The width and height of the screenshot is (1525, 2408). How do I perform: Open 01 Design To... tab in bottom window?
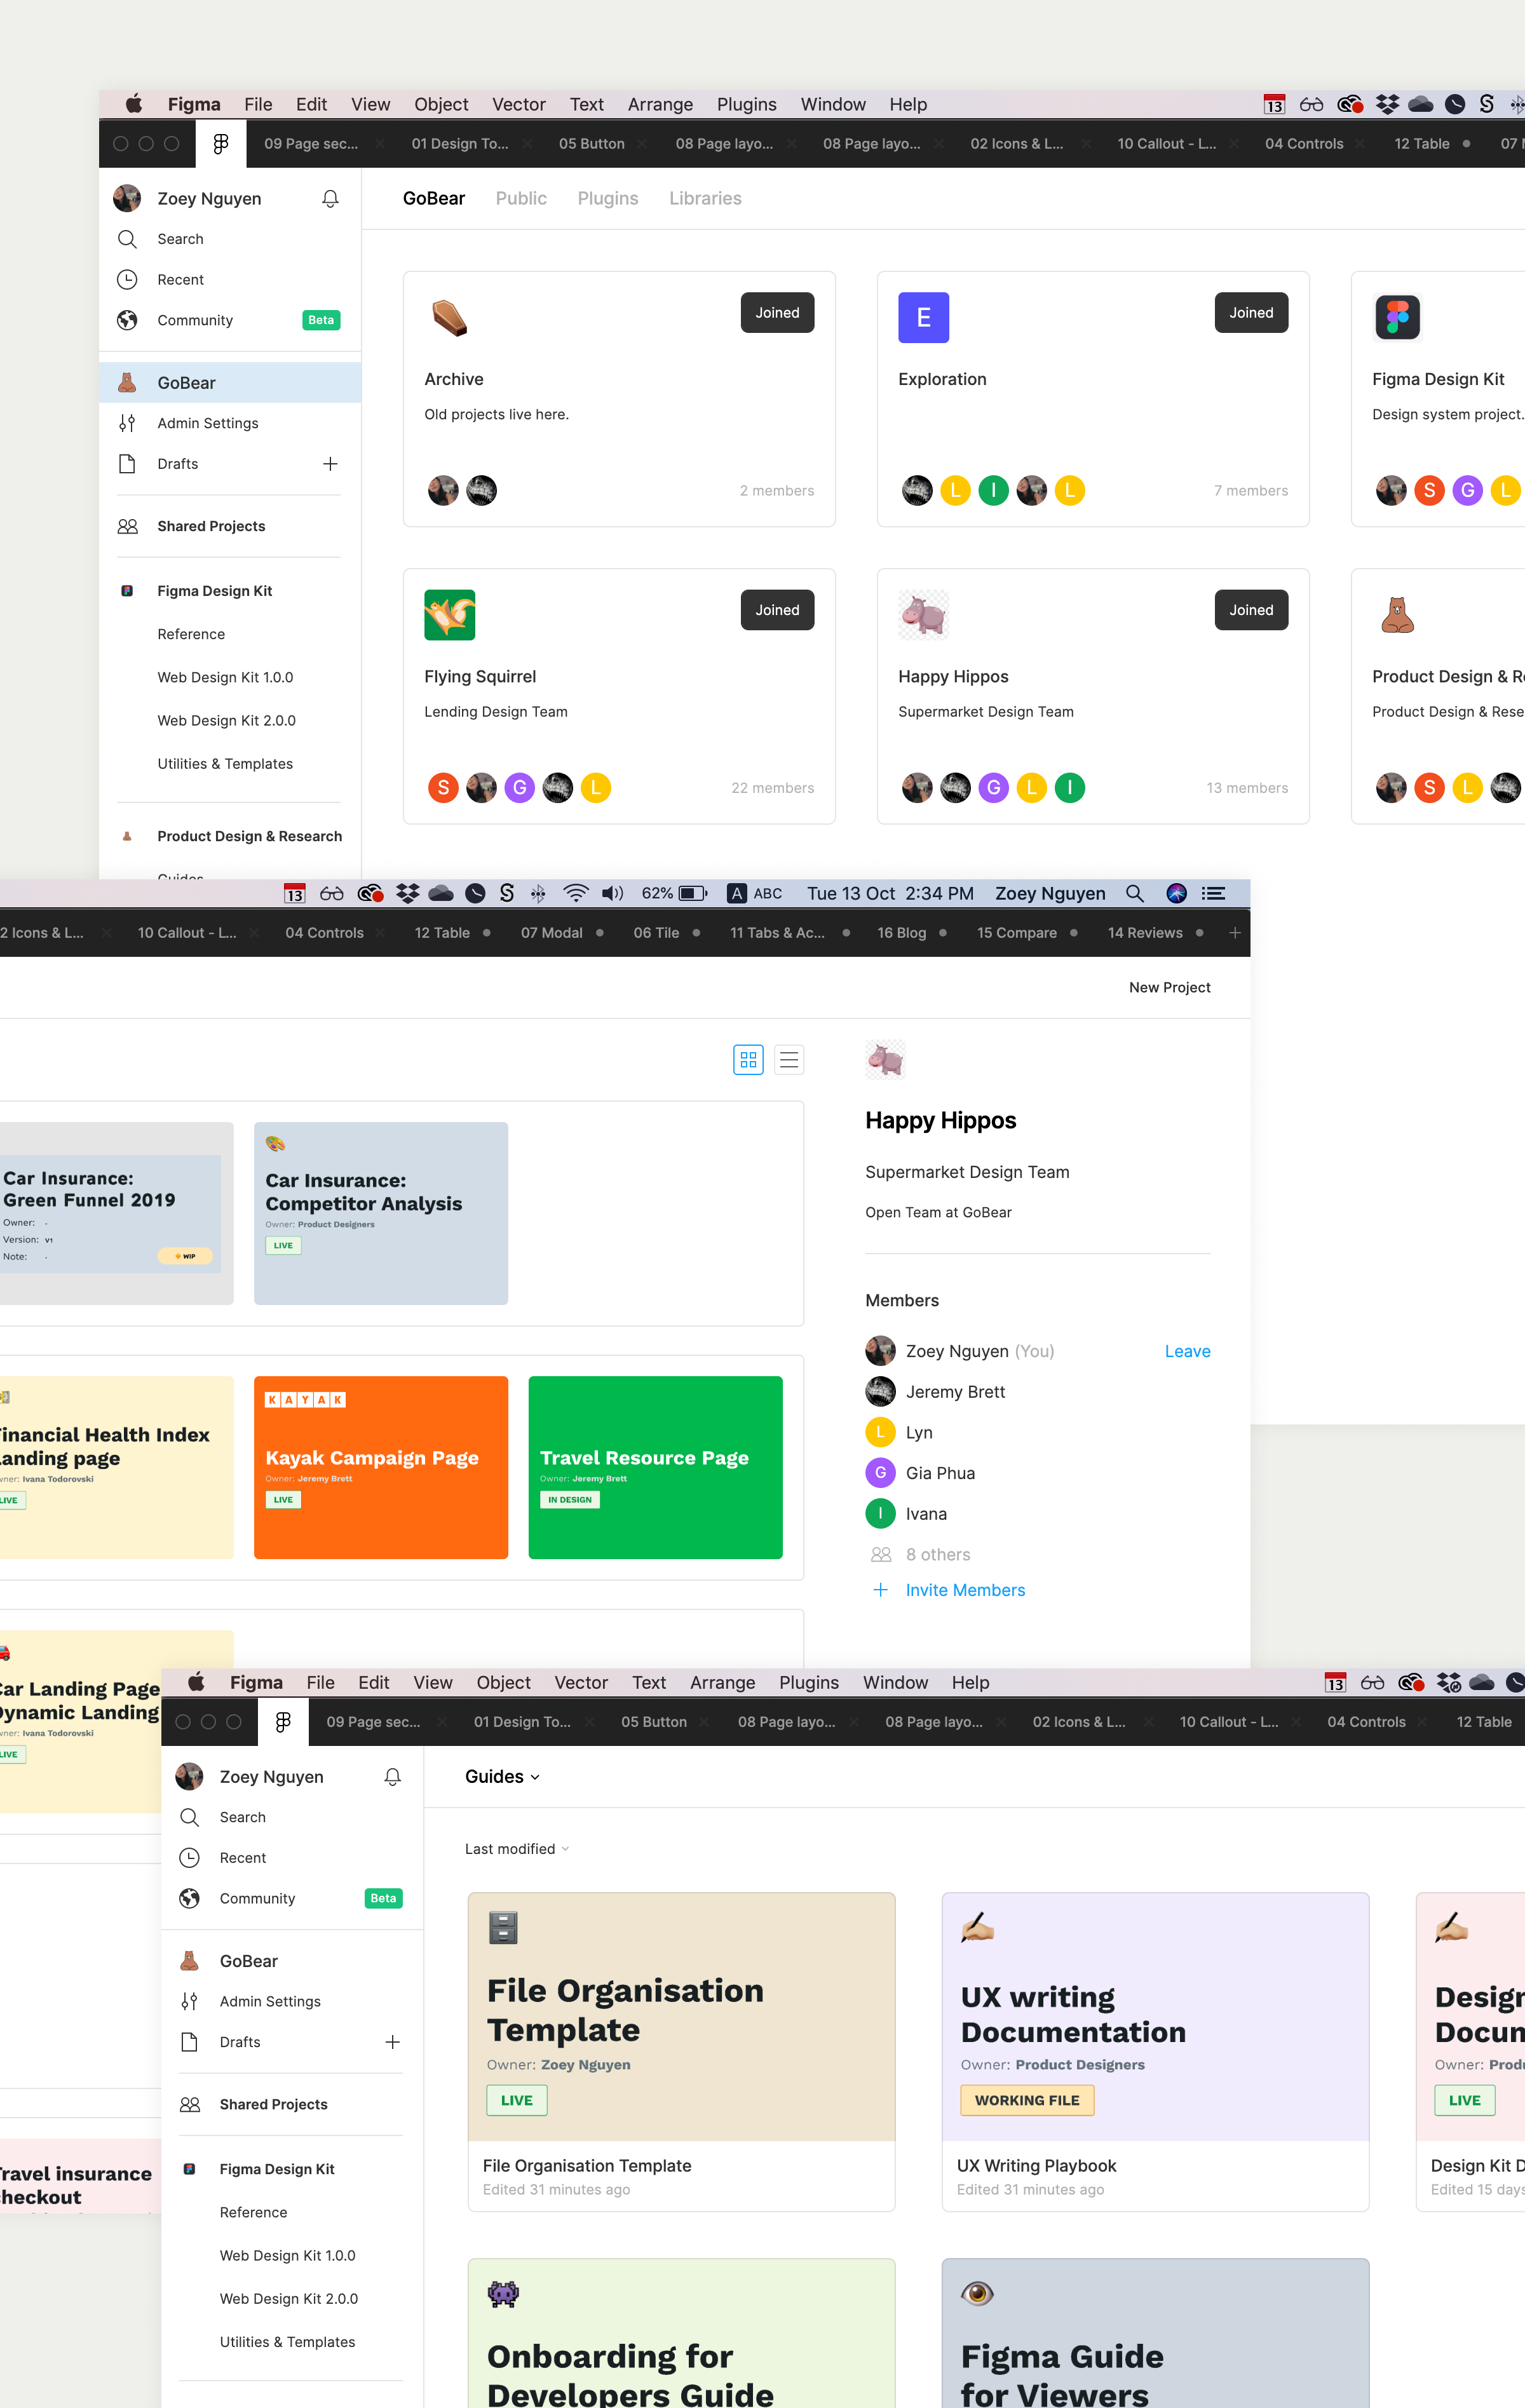(x=522, y=1722)
